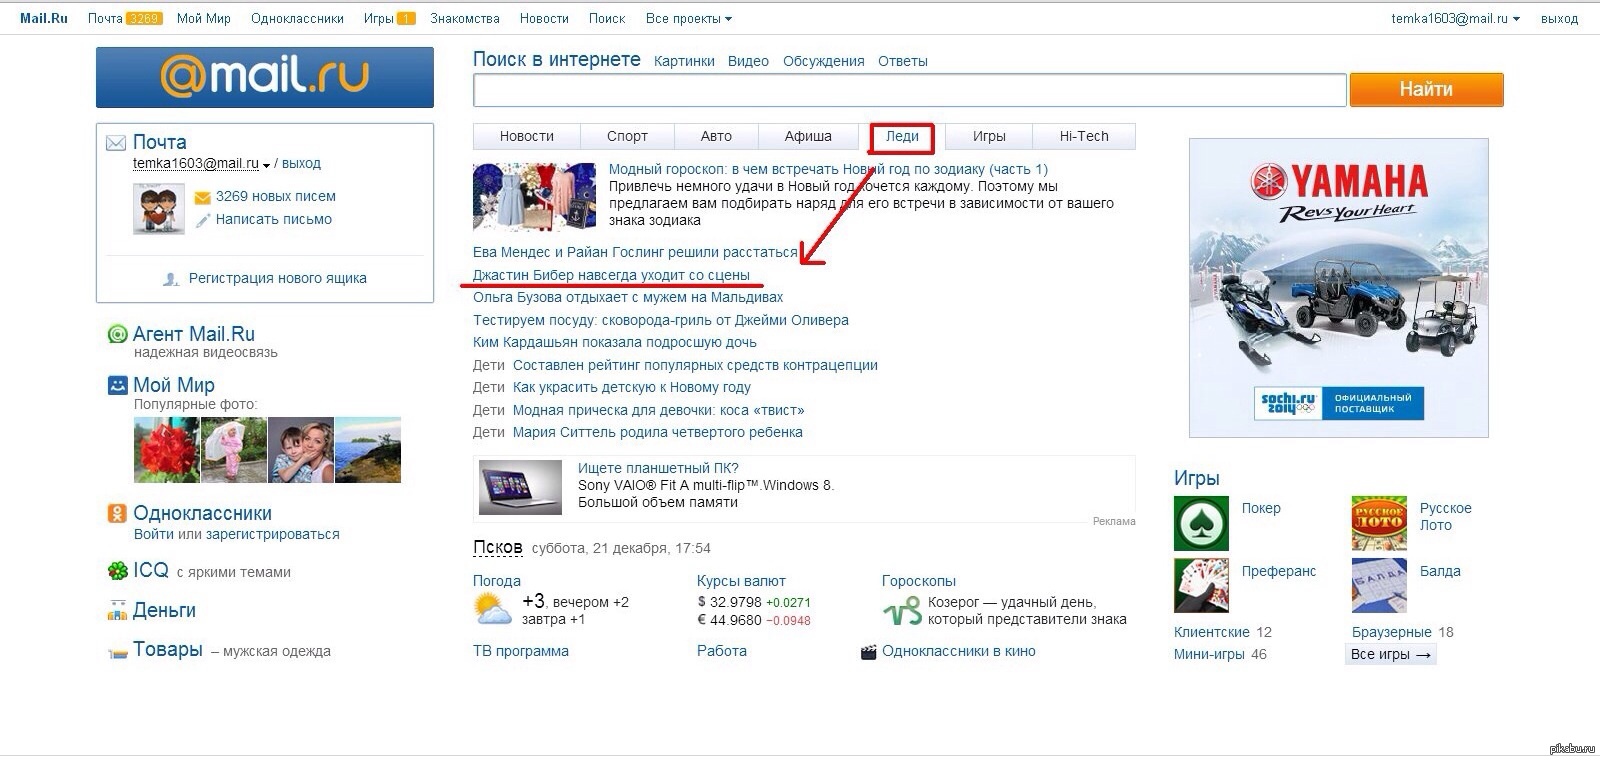Click the weather sun-and-cloud icon

point(492,608)
